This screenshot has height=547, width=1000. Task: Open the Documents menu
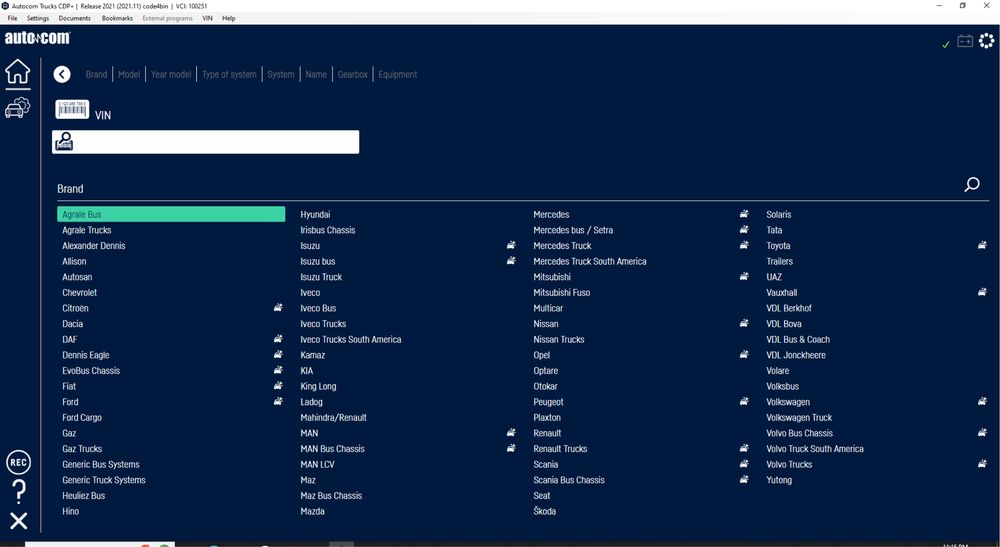pyautogui.click(x=75, y=18)
